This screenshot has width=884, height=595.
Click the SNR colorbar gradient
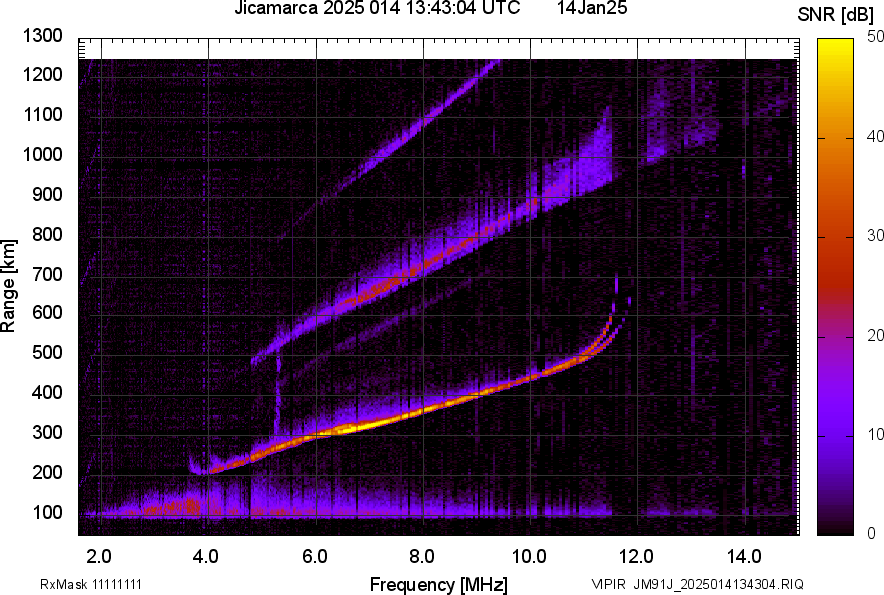[x=836, y=287]
